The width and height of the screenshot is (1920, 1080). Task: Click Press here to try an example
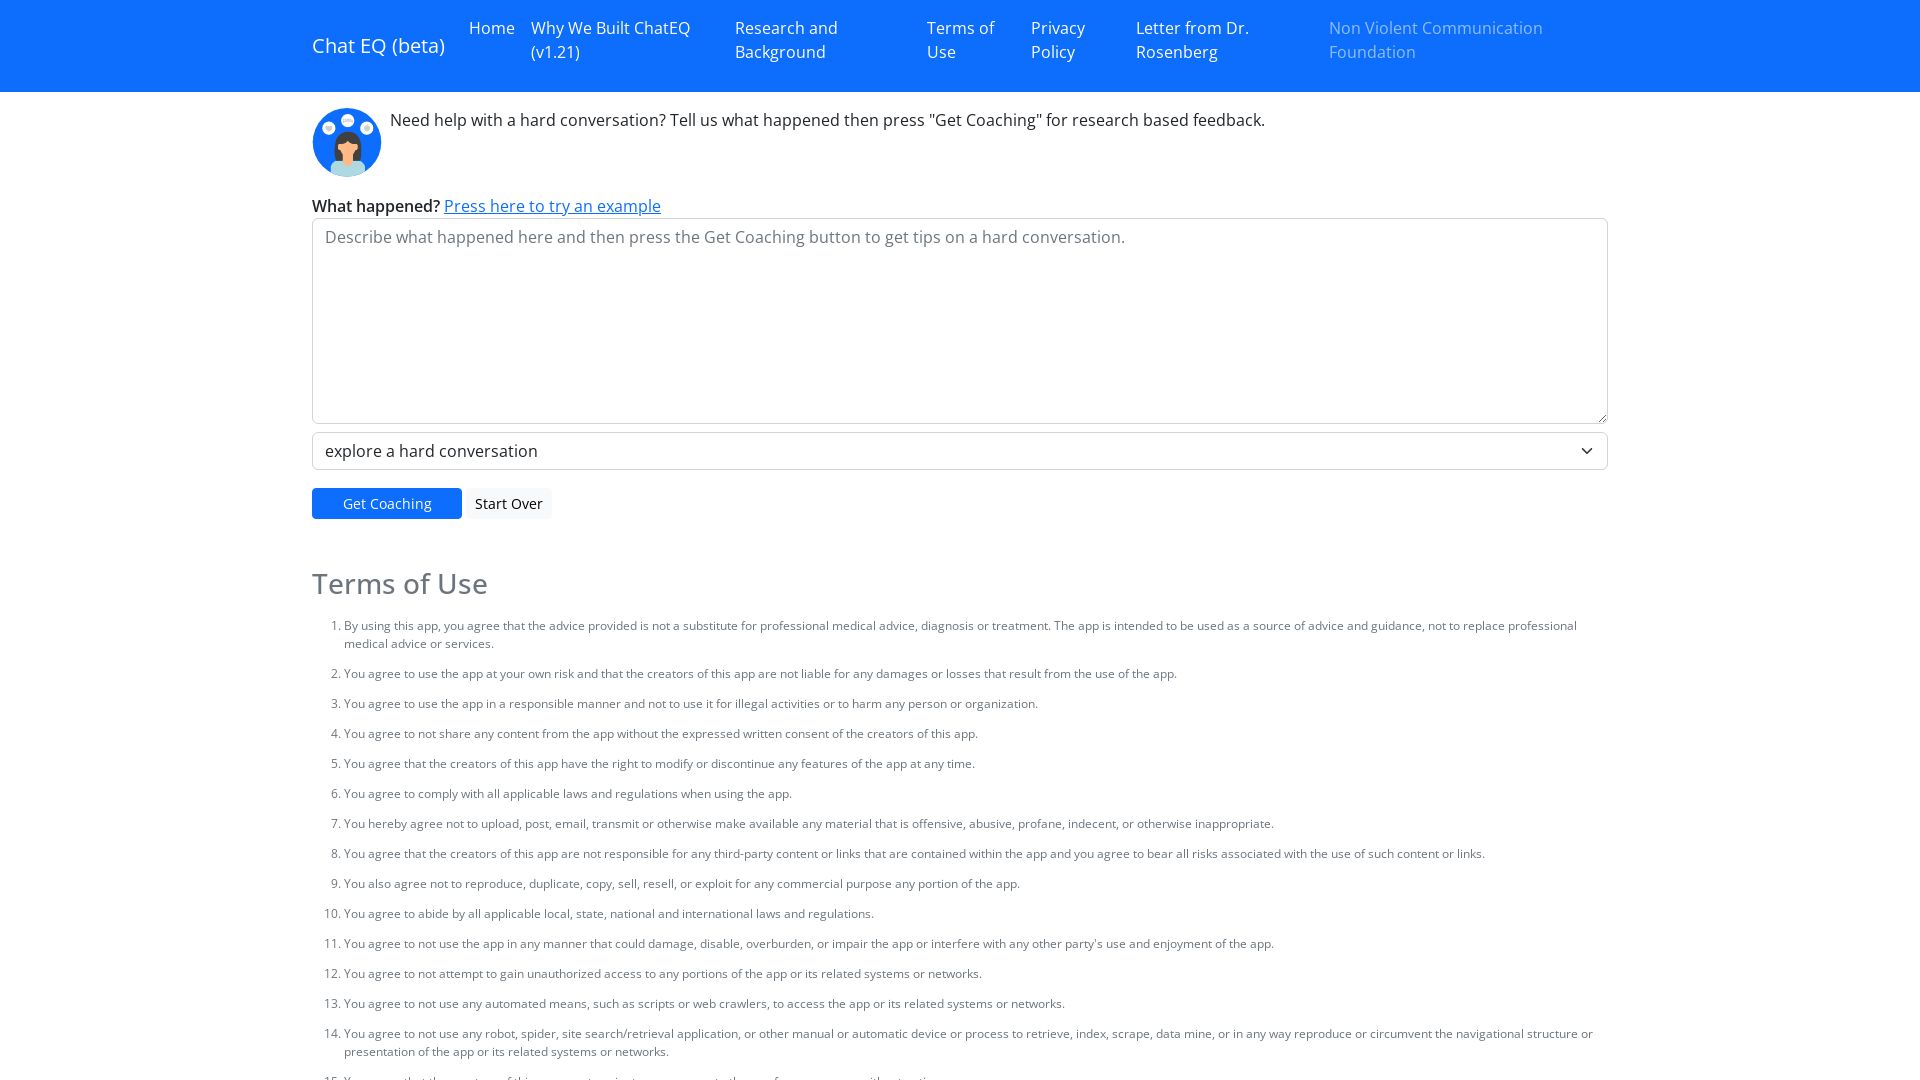pos(552,206)
